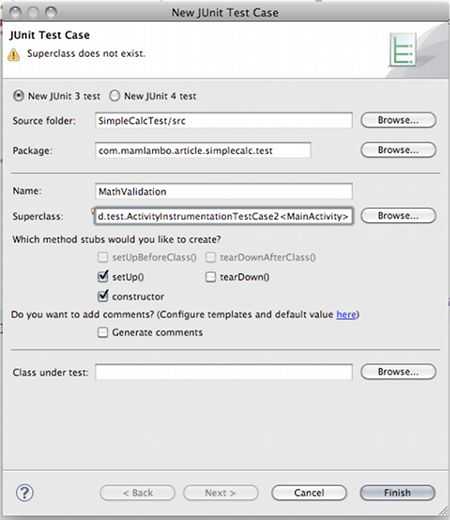Screen dimensions: 450x520
Task: Browse for the Source folder
Action: [x=398, y=120]
